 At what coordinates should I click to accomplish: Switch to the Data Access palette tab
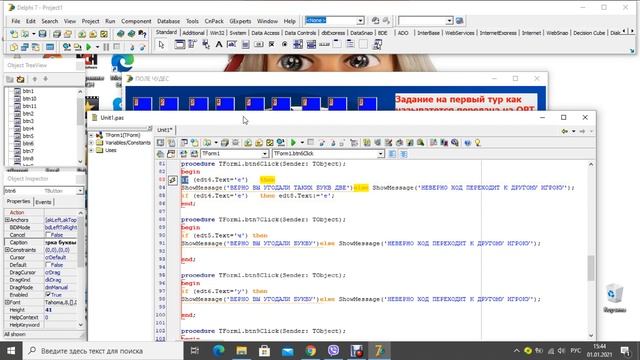[265, 33]
